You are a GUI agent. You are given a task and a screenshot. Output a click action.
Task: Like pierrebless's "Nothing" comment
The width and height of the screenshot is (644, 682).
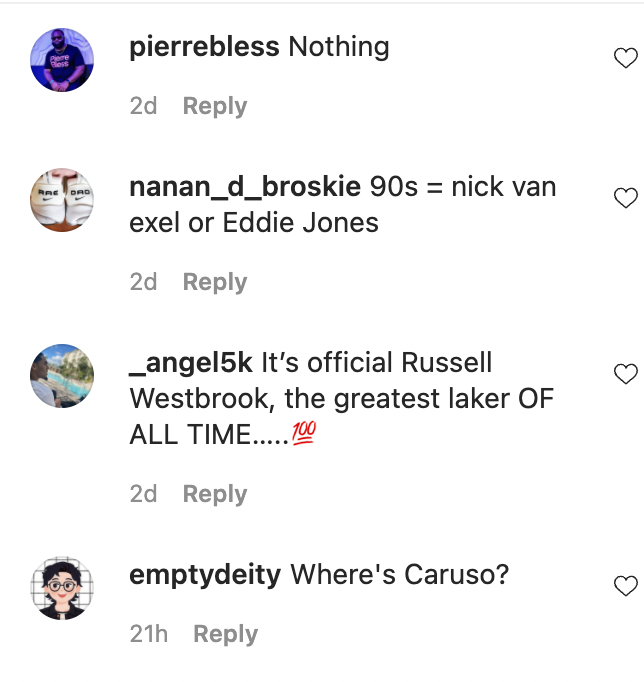coord(625,59)
